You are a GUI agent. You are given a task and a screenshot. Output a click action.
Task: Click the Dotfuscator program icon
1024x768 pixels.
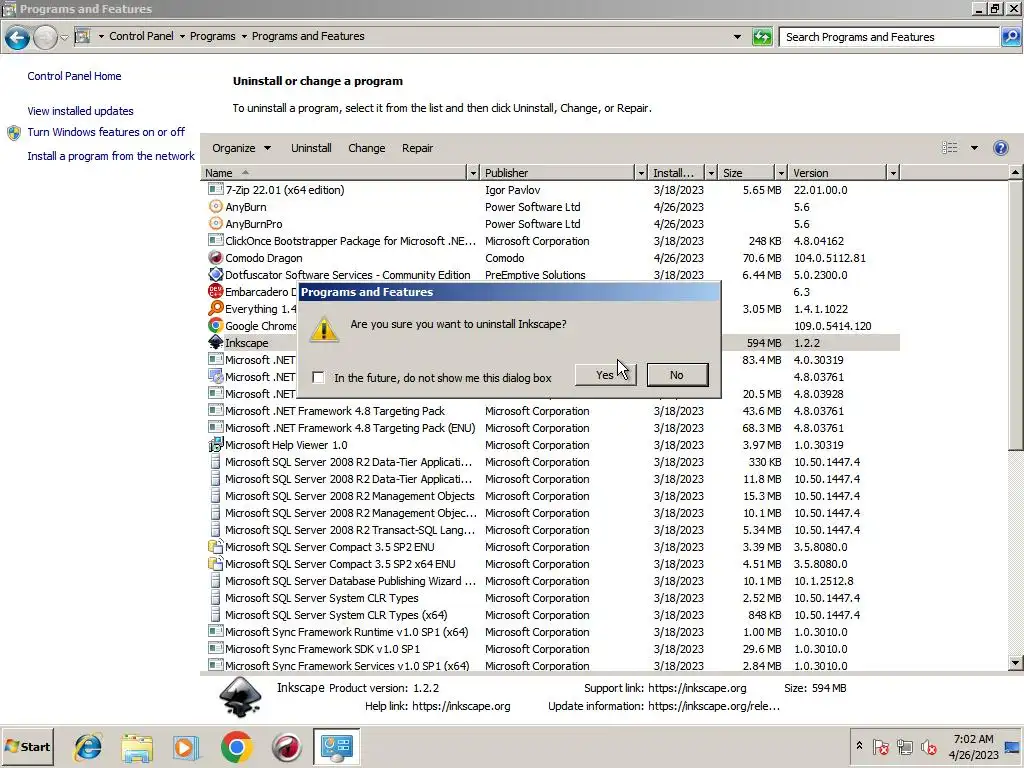215,274
